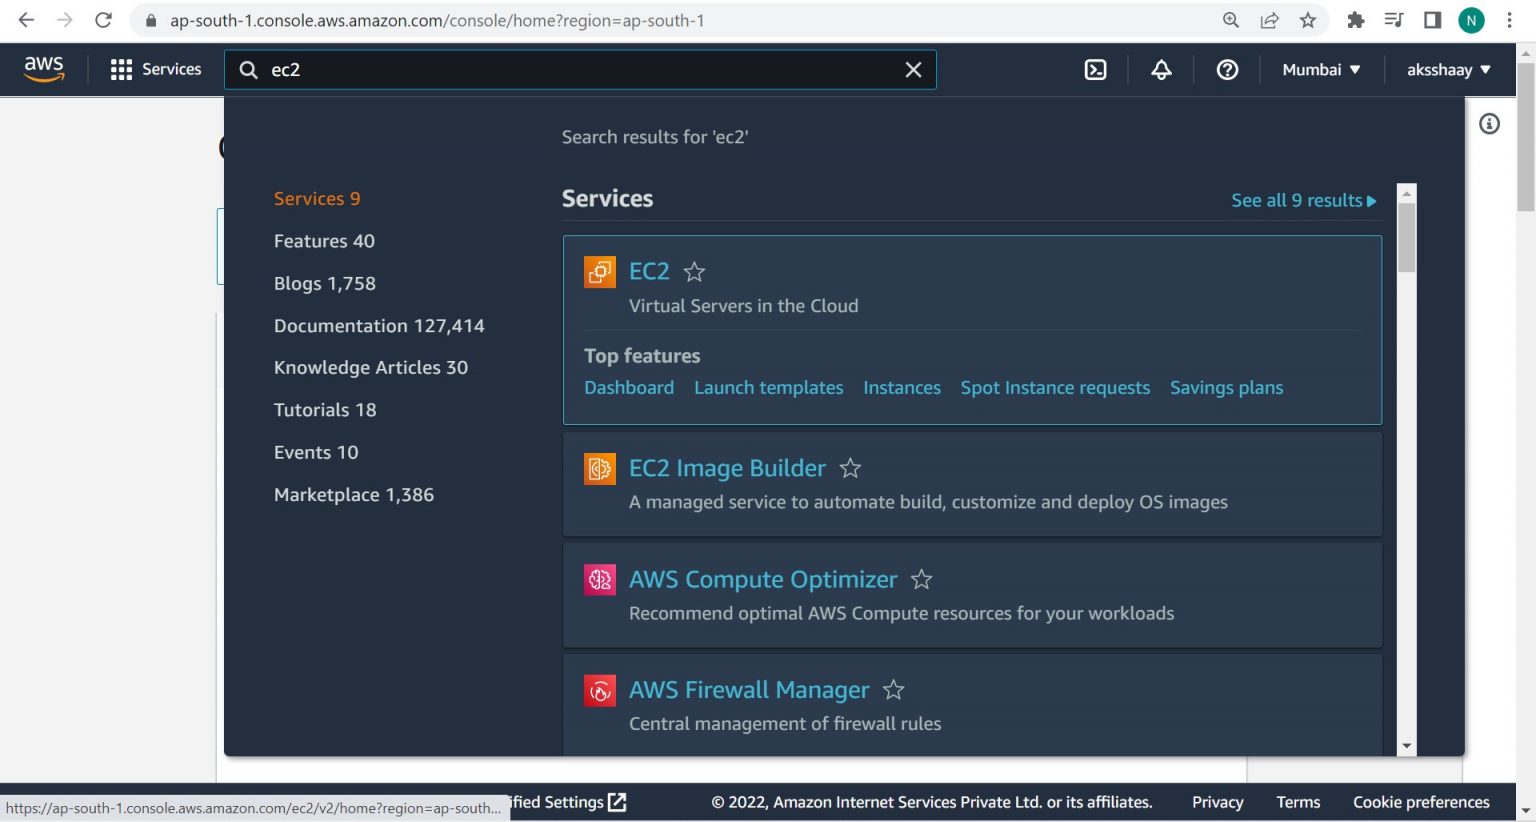The height and width of the screenshot is (822, 1536).
Task: Open the Services grid menu
Action: (x=156, y=70)
